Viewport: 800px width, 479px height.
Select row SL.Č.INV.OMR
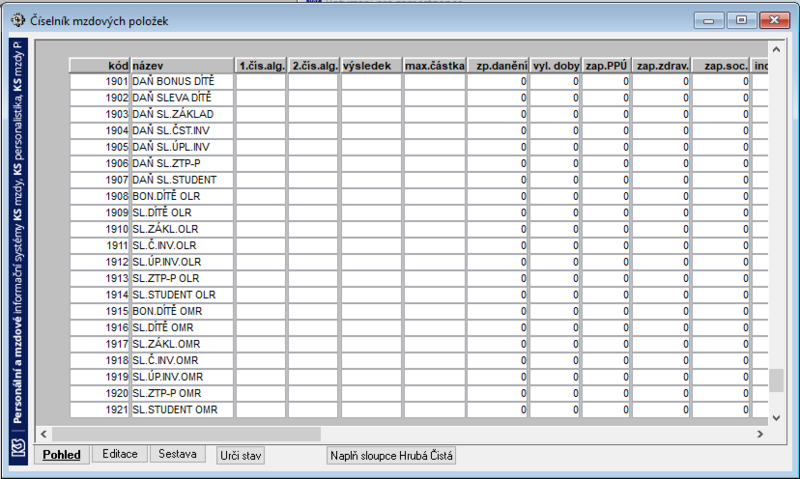(418, 361)
